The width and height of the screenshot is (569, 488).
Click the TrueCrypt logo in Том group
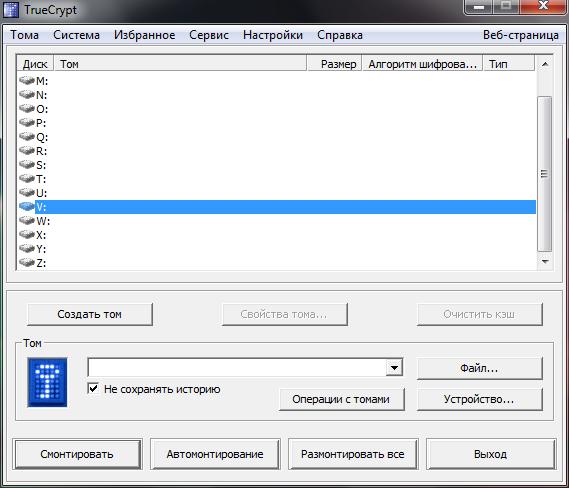(x=47, y=382)
